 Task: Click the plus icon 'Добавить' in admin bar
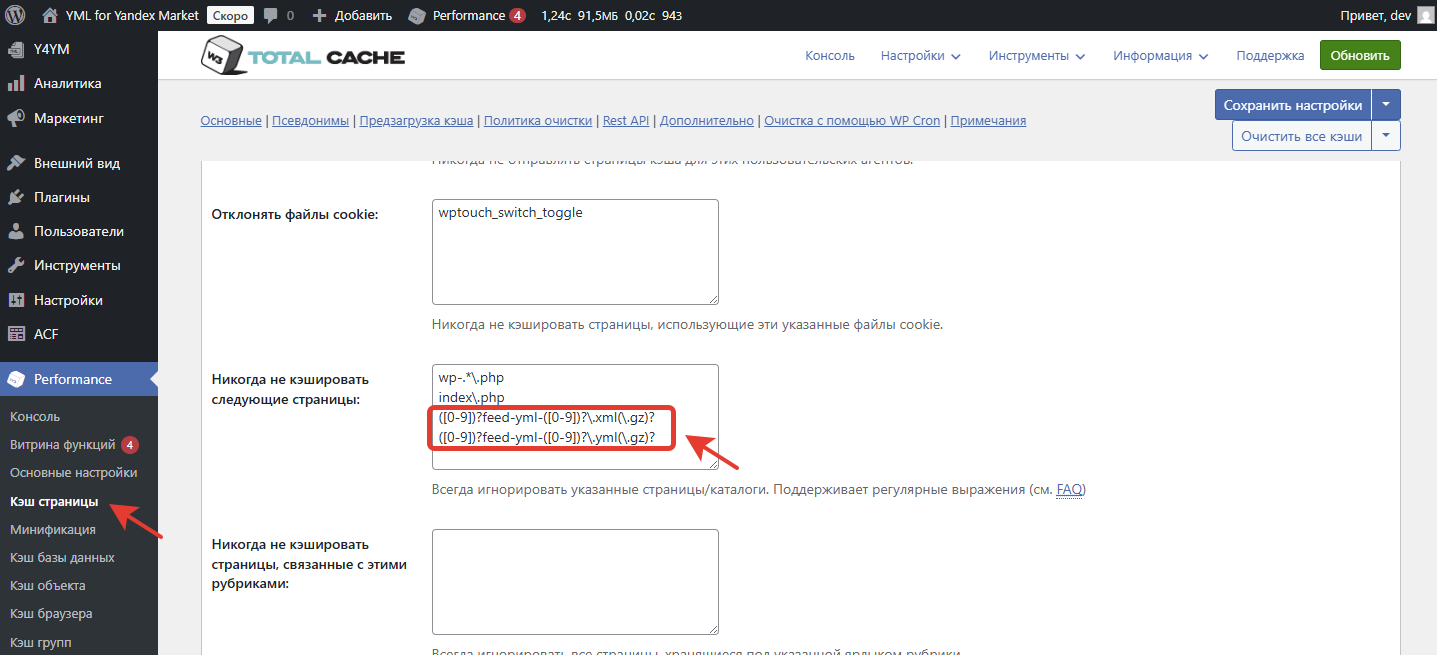320,16
